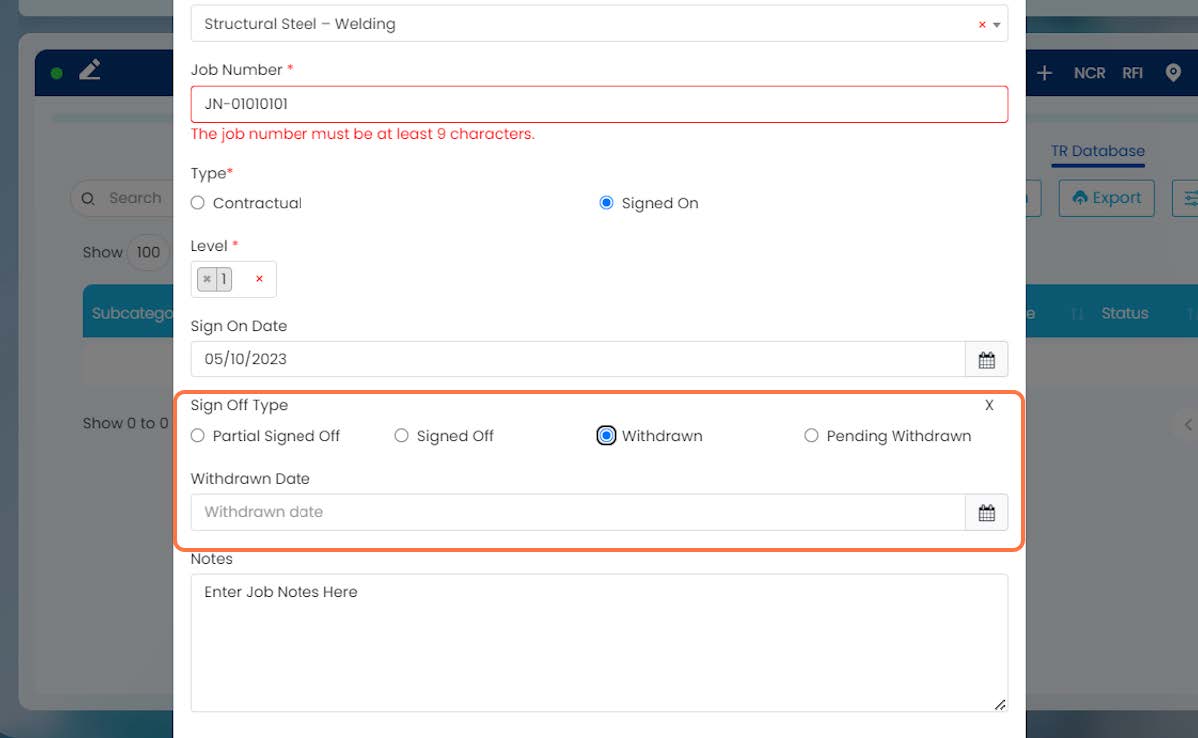1198x738 pixels.
Task: Click the Subcategory column header
Action: 132,313
